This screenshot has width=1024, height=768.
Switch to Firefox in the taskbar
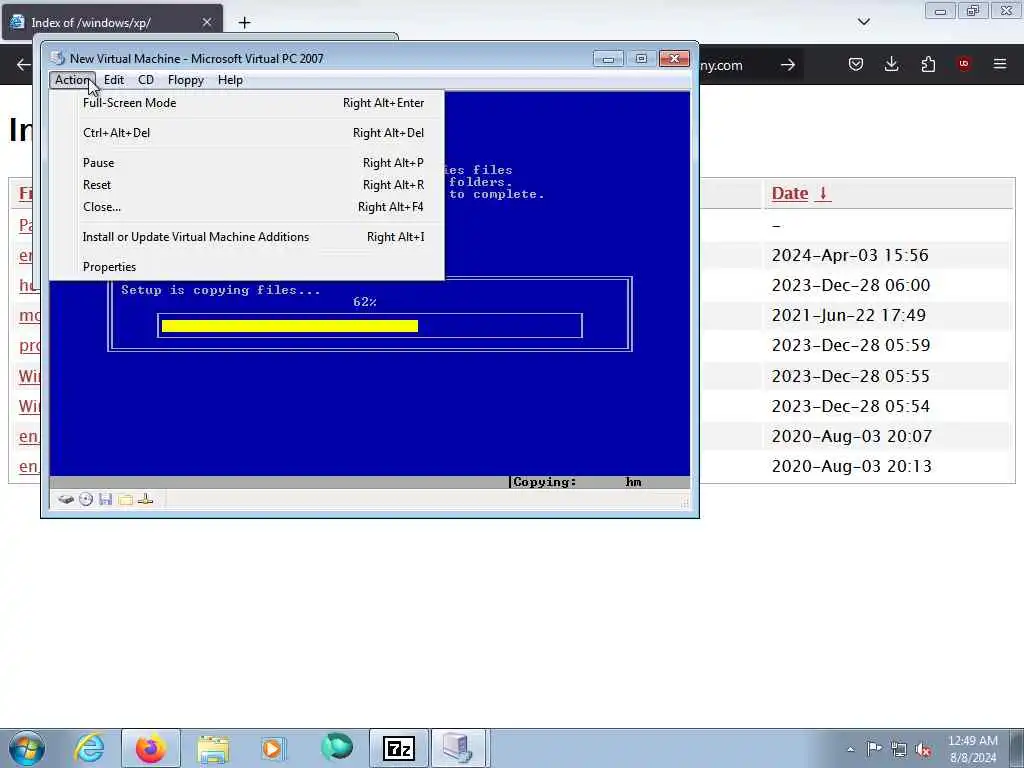(150, 748)
